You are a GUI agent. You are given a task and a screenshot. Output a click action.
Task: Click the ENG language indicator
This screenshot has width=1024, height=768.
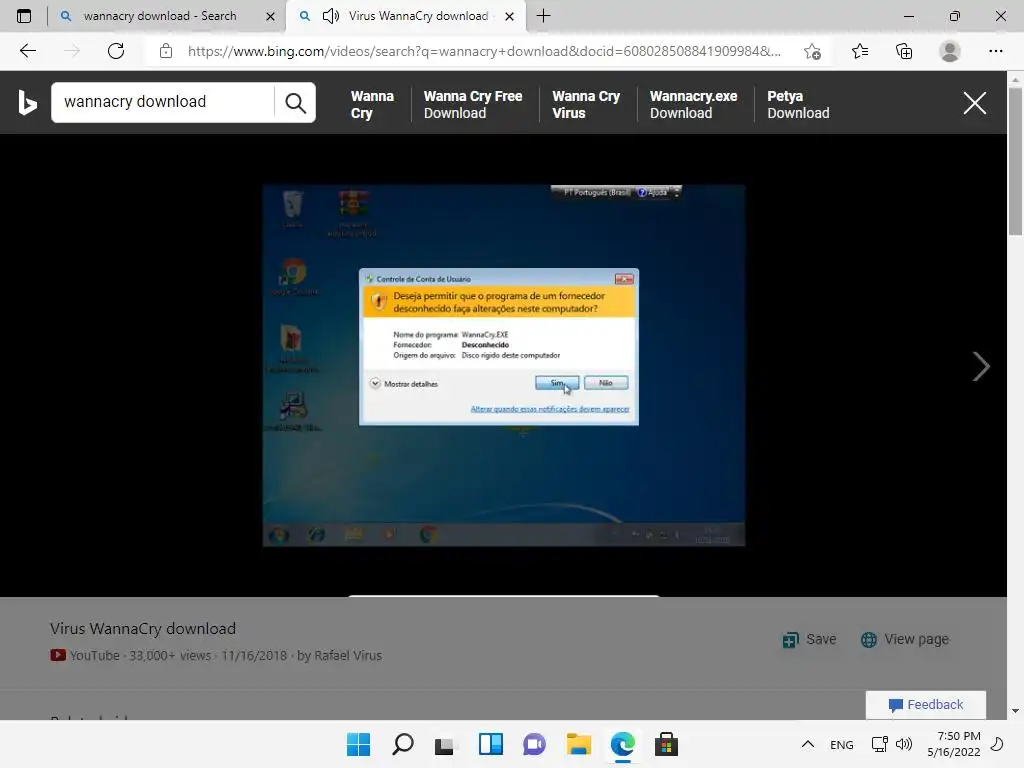[x=842, y=744]
